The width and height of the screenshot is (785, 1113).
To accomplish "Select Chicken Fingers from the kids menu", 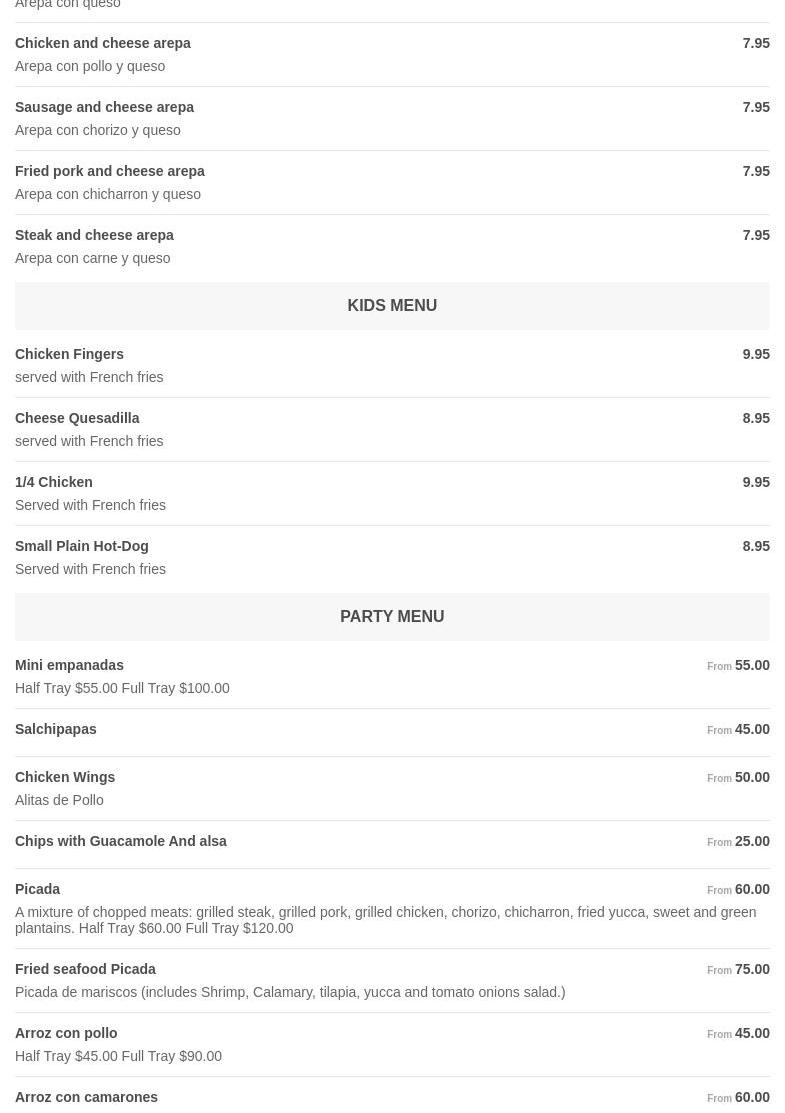I will pos(70,355).
